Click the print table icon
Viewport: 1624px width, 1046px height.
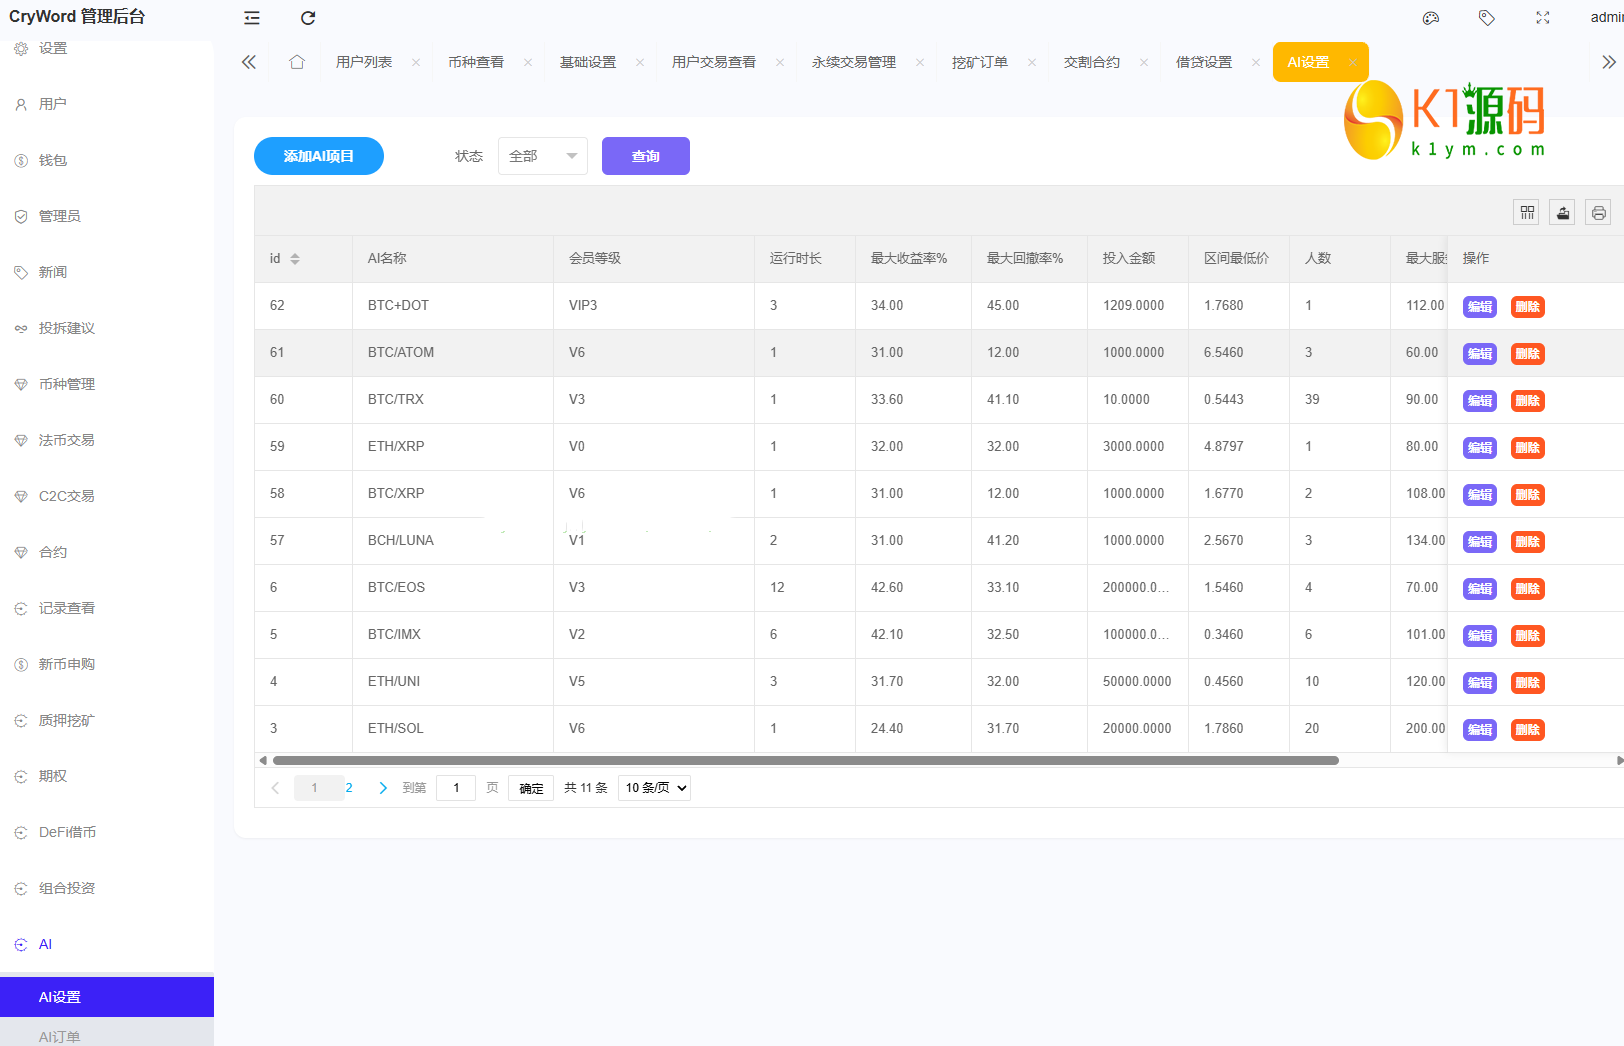1599,212
